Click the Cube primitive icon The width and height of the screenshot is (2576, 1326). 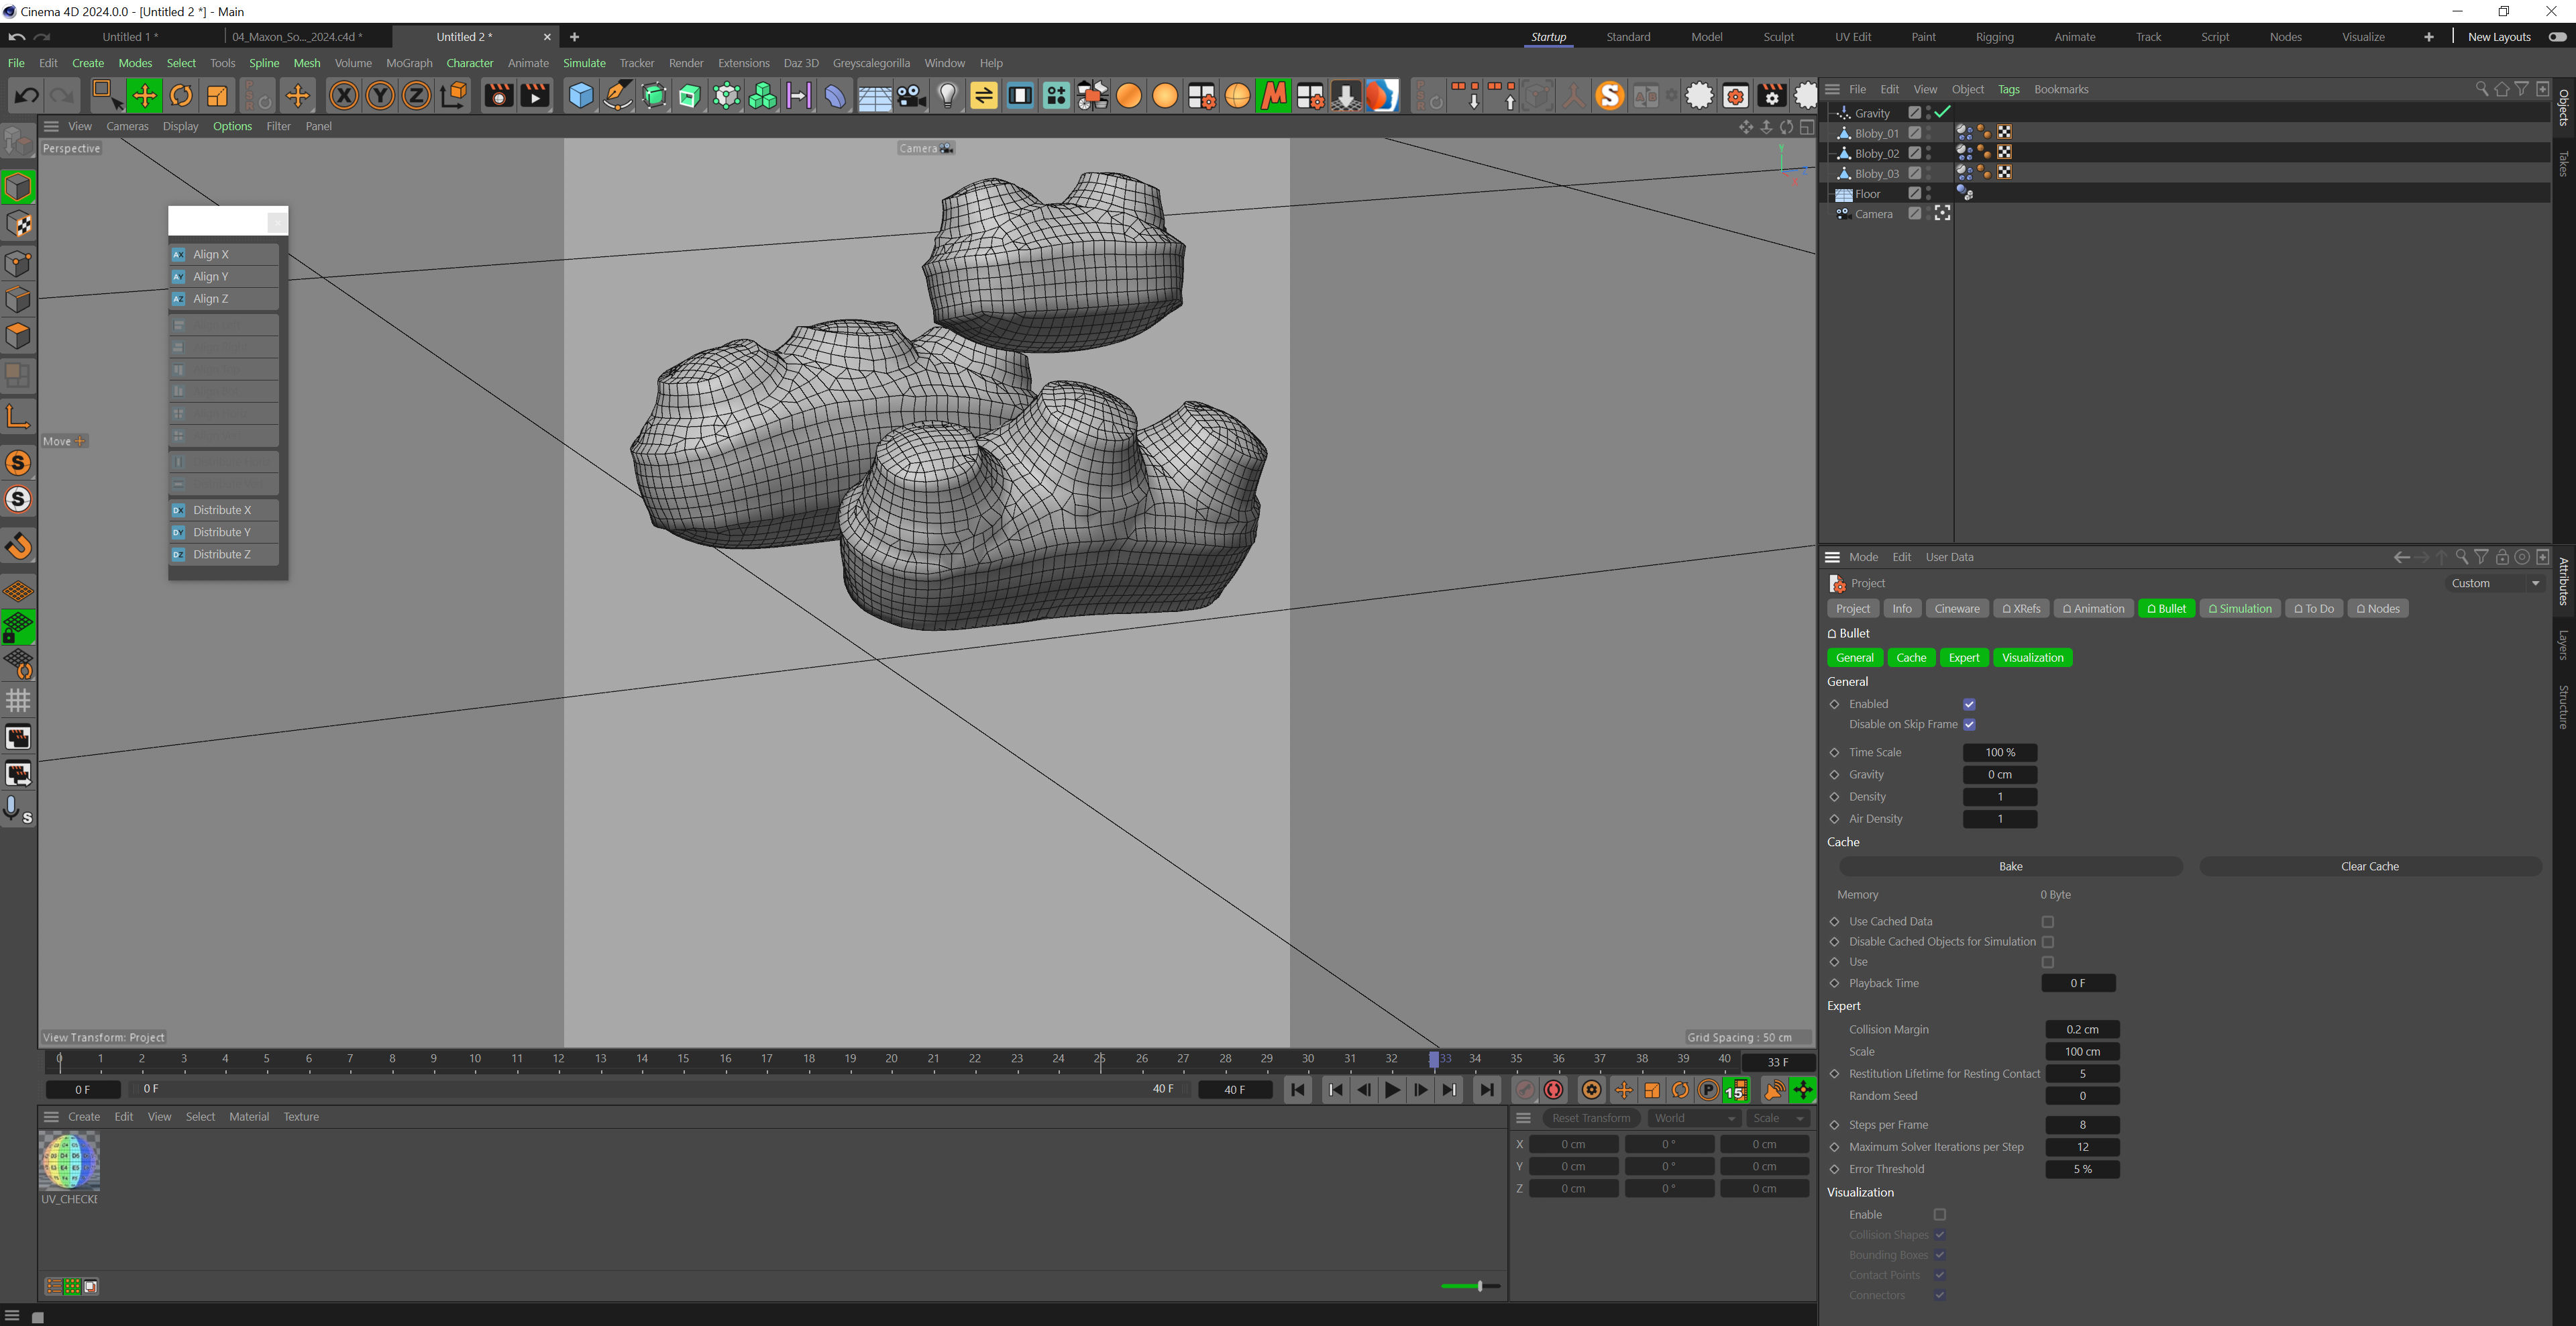580,96
